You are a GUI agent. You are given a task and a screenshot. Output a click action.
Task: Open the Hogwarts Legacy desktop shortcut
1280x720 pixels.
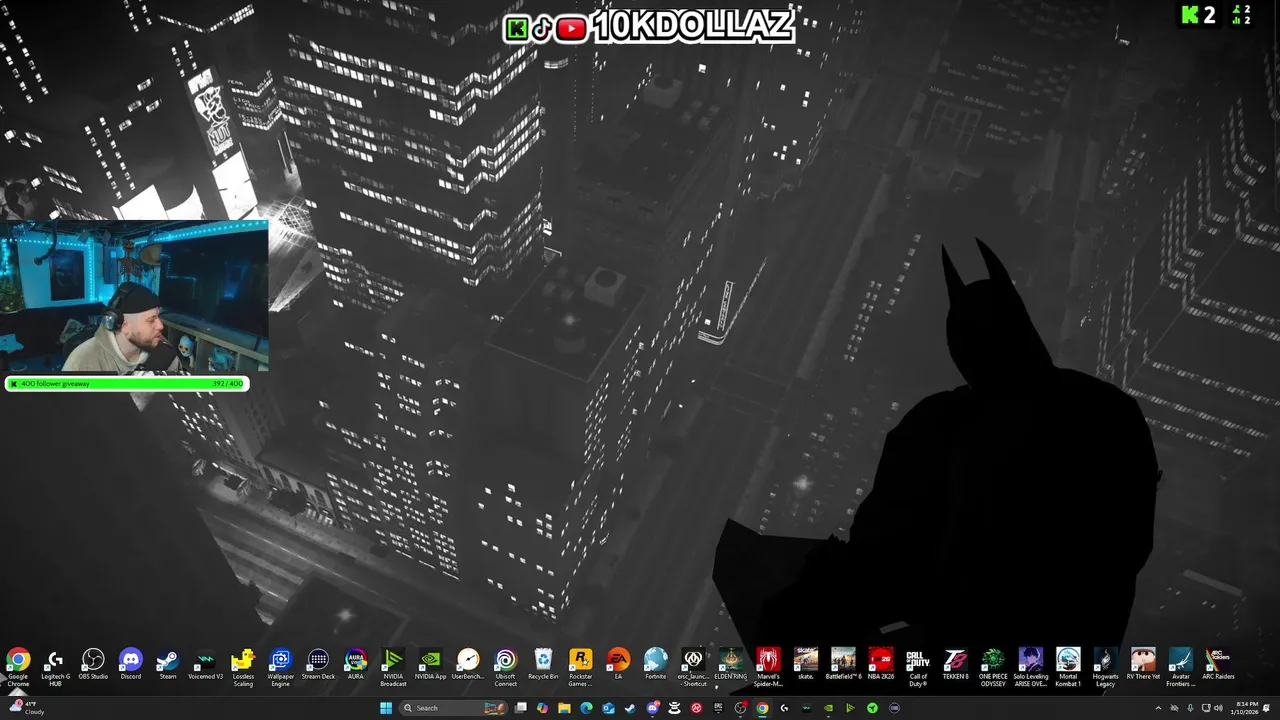[1105, 667]
